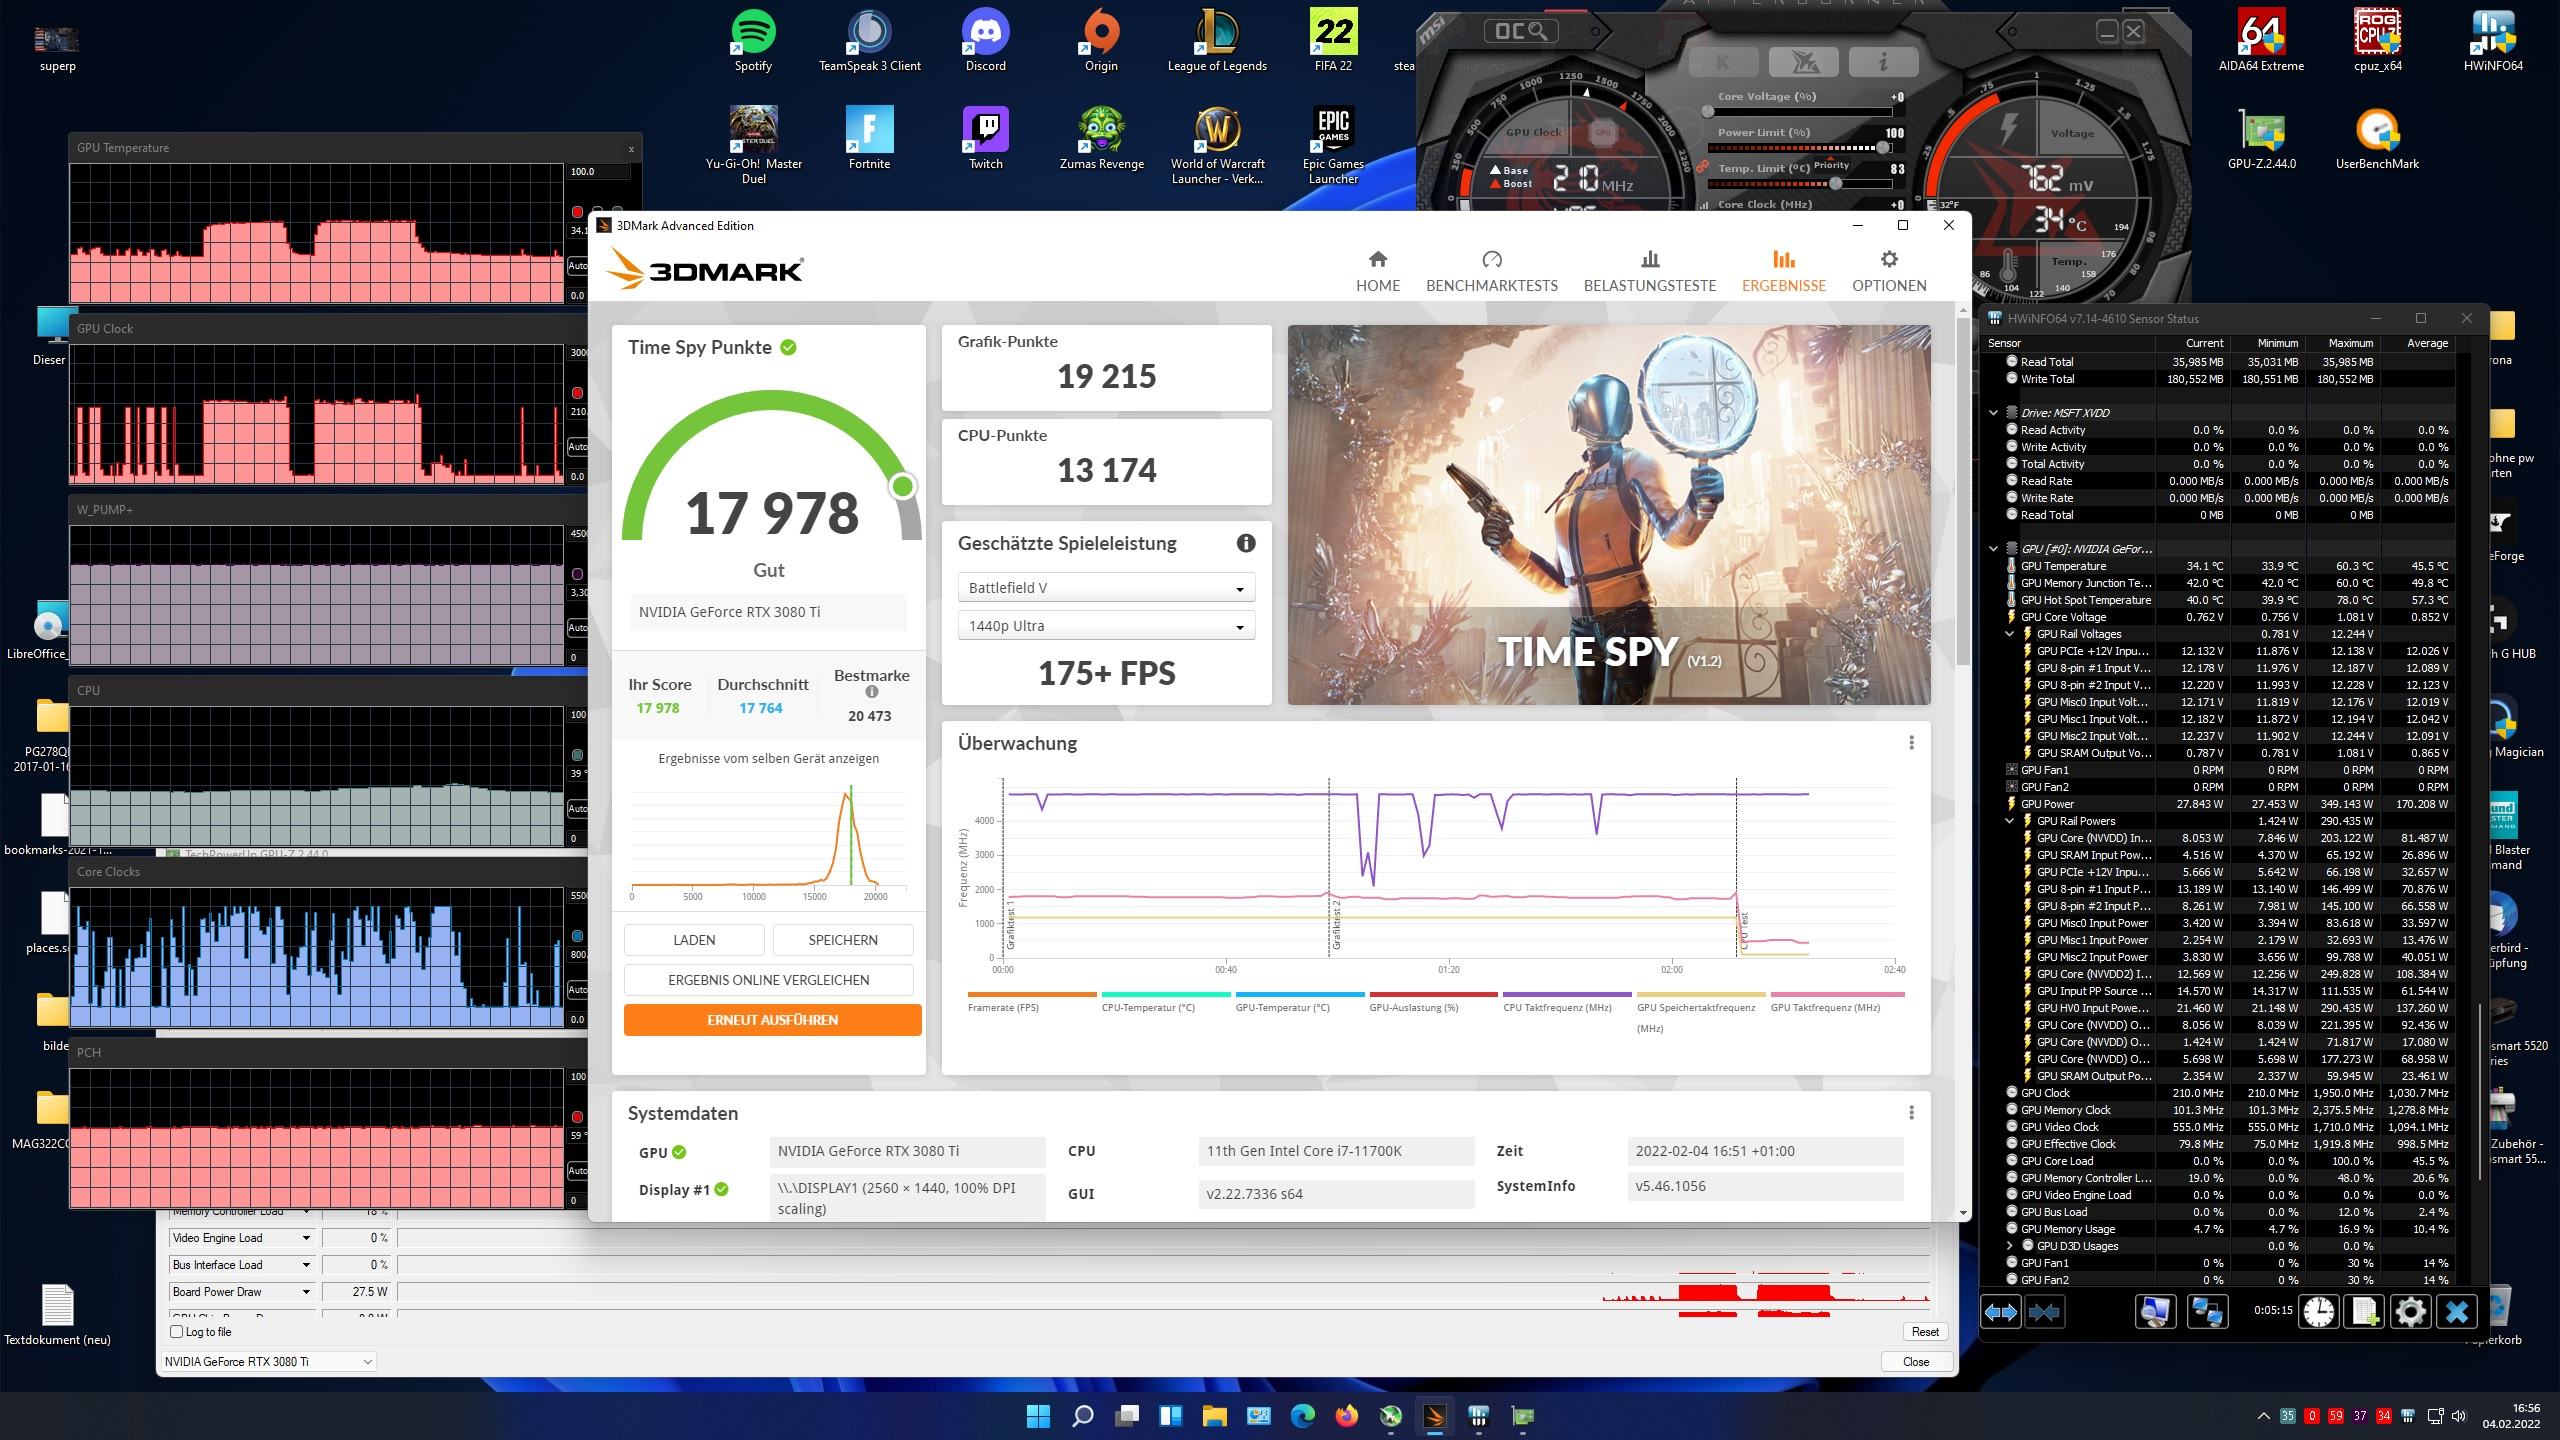The image size is (2560, 1440).
Task: Open 1440p Ultra resolution dropdown
Action: coord(1106,626)
